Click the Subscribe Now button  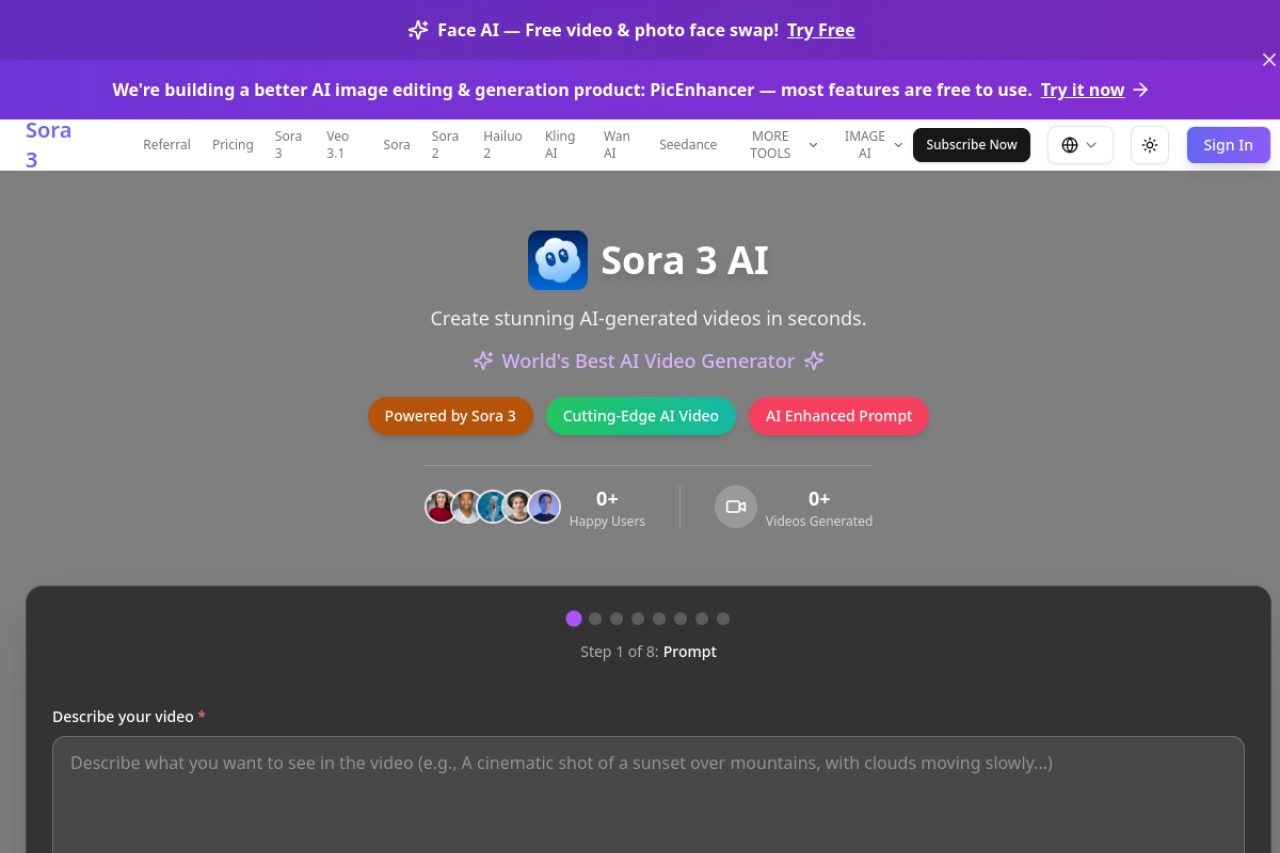click(971, 145)
